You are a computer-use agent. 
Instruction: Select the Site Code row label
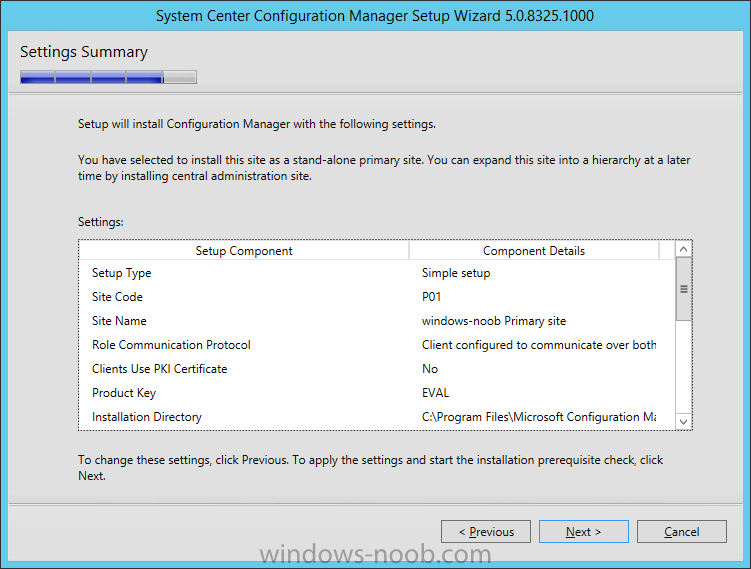click(x=117, y=296)
